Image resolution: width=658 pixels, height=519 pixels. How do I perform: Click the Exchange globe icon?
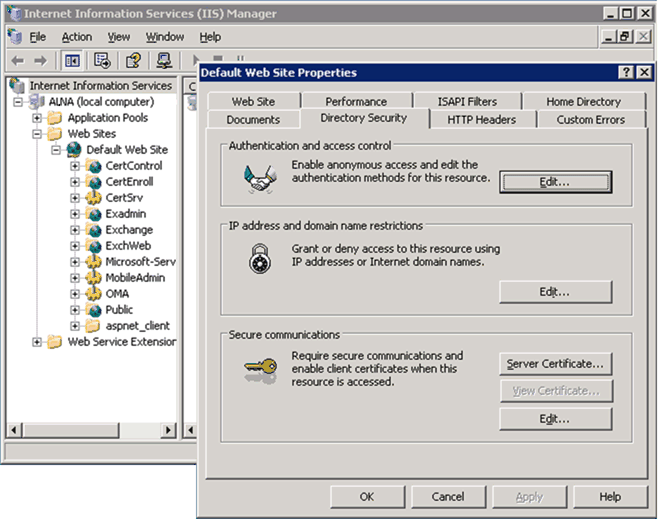coord(94,230)
